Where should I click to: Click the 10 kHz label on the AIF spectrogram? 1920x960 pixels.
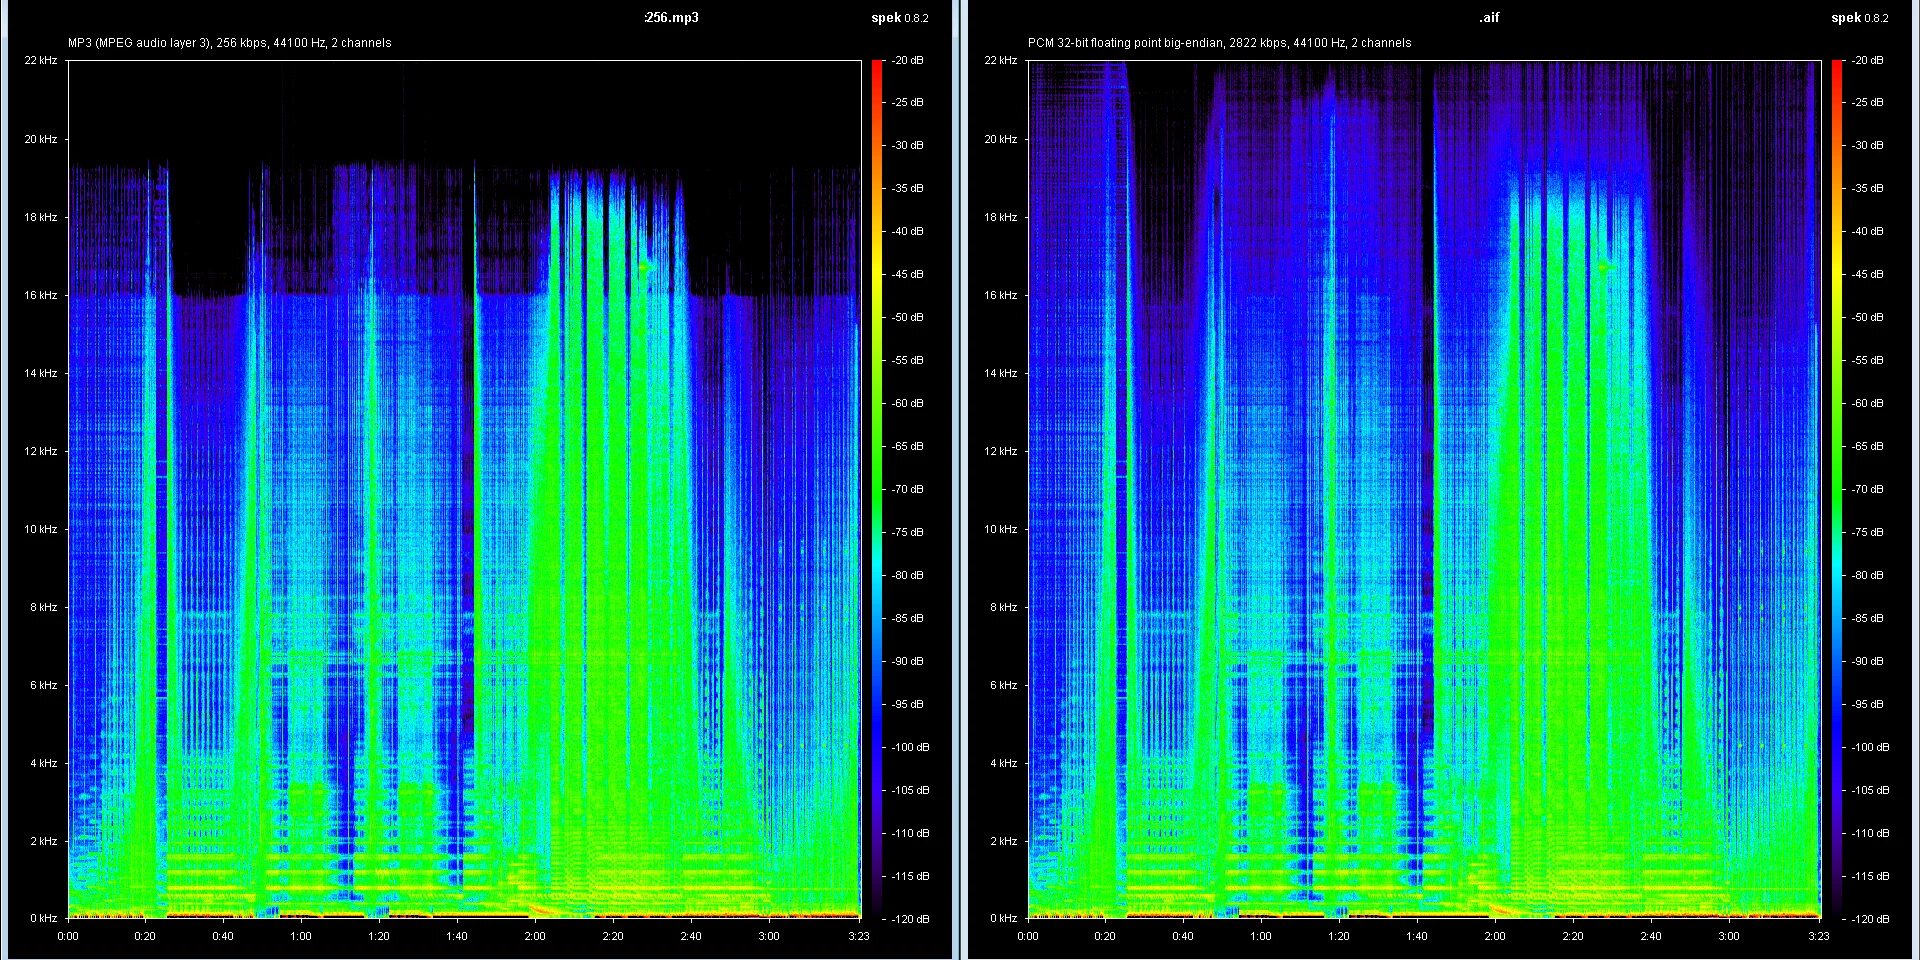1001,529
